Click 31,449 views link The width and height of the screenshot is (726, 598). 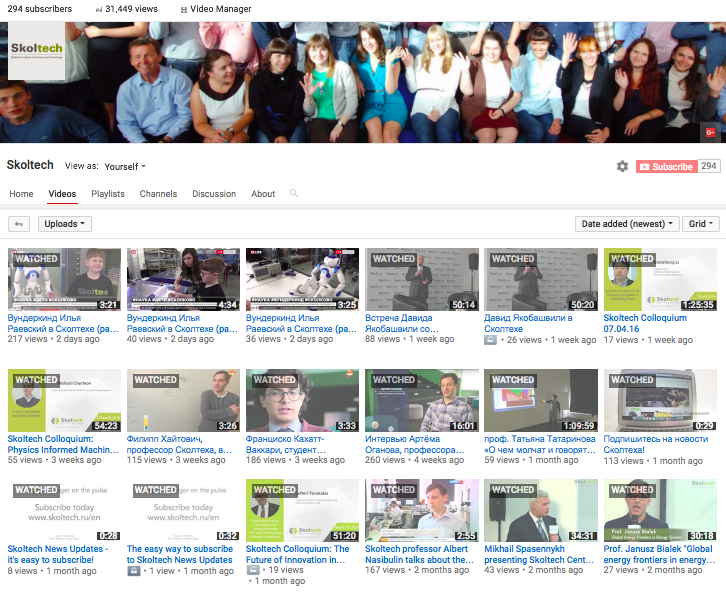point(131,9)
